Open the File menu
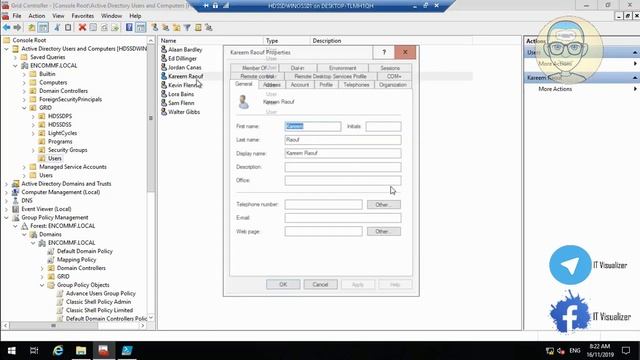Viewport: 640px width, 360px height. [17, 16]
